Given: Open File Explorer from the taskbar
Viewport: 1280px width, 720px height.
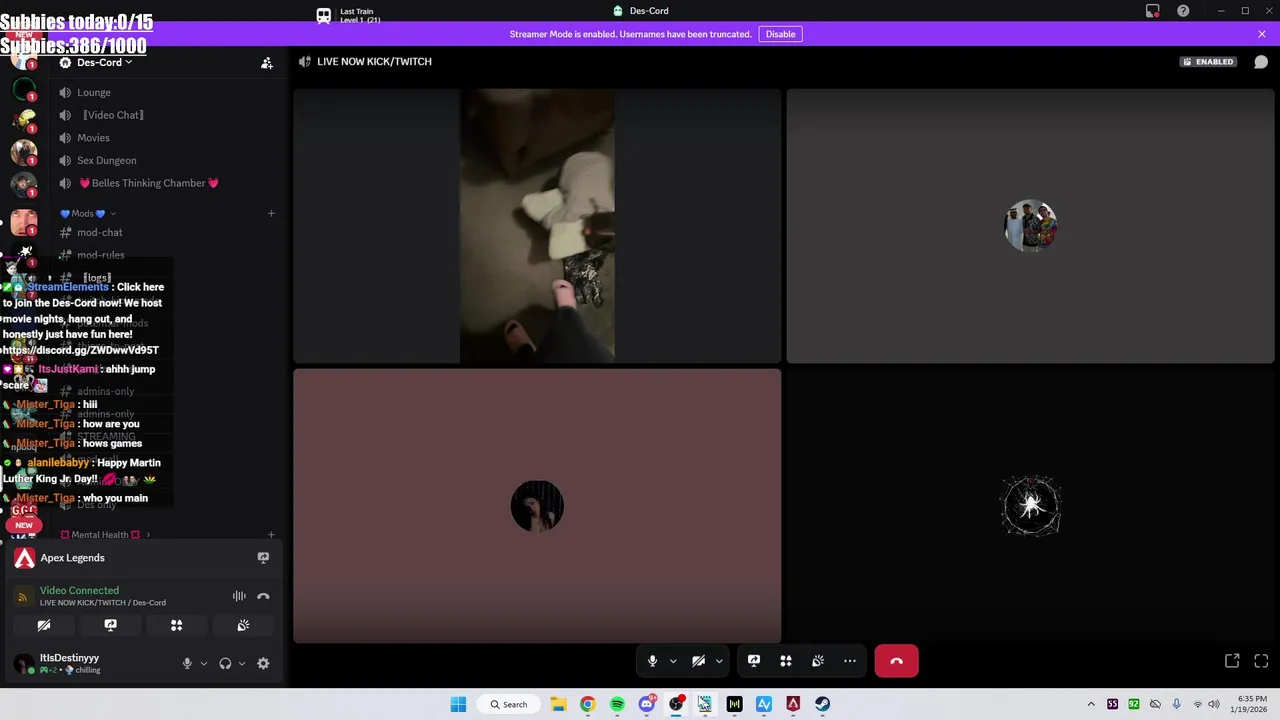Looking at the screenshot, I should coord(558,704).
